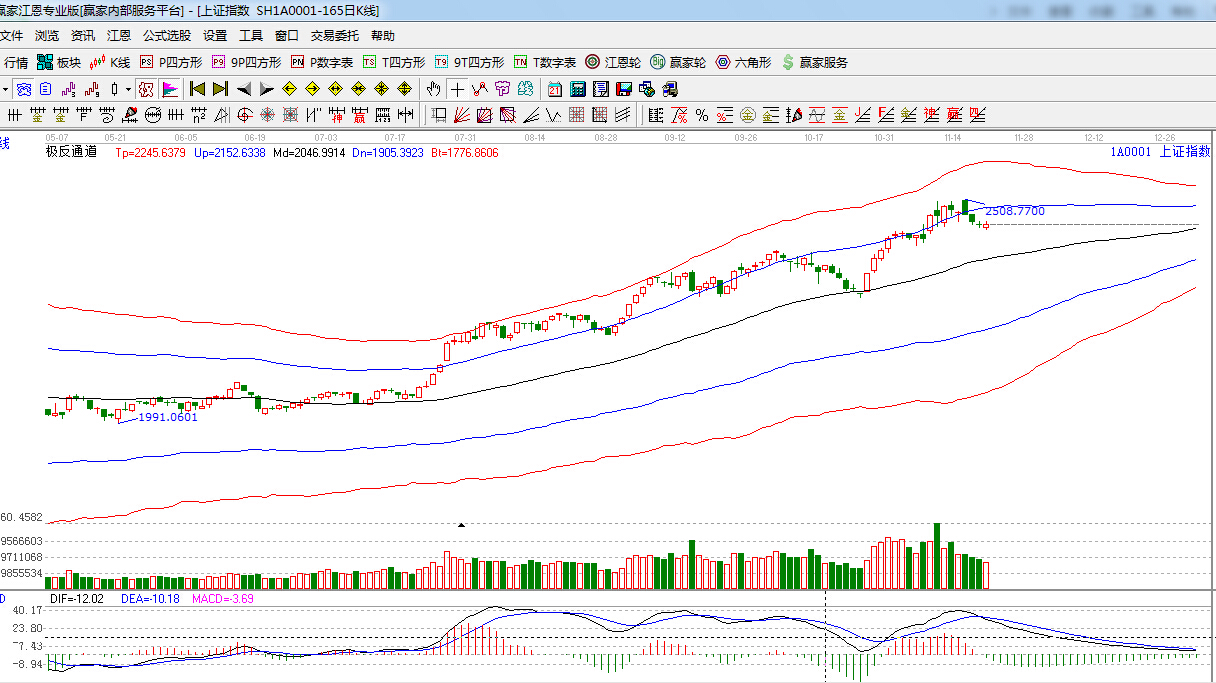The height and width of the screenshot is (683, 1216).
Task: Open the K线 candlestick chart view
Action: click(110, 62)
